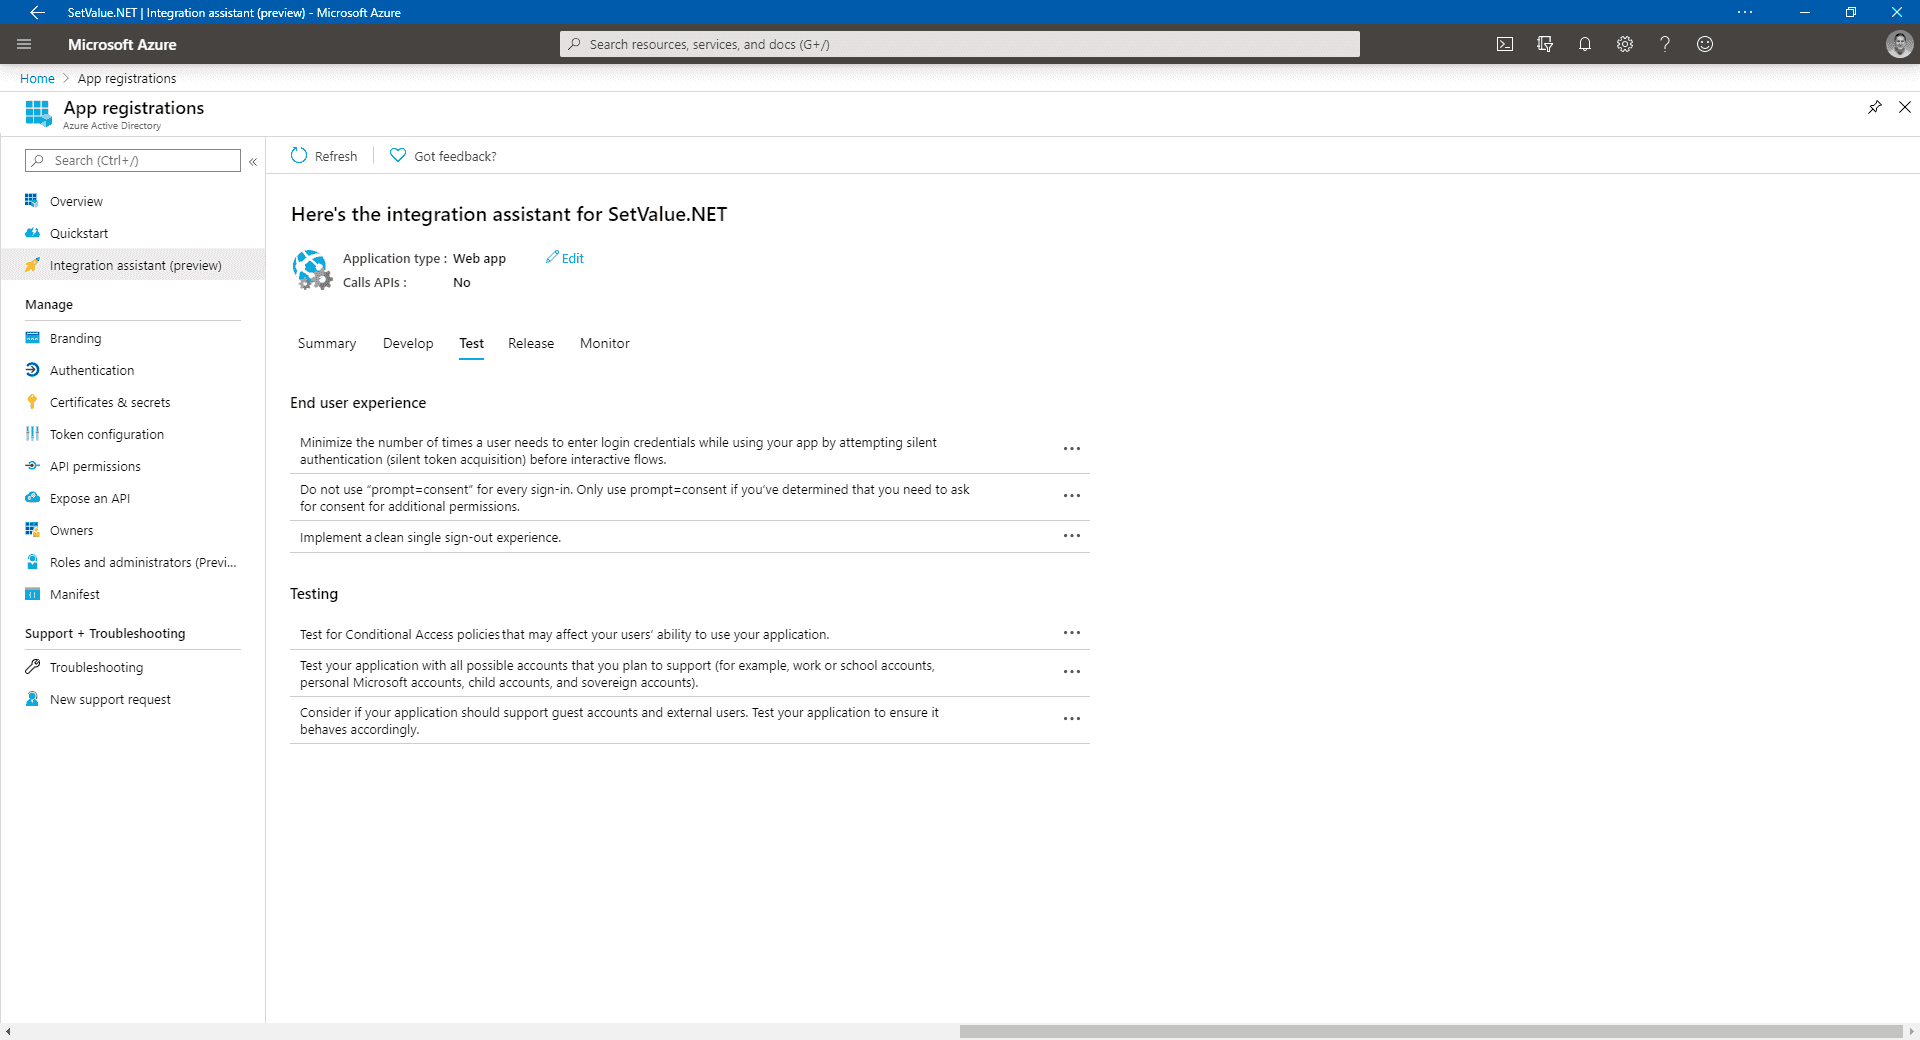Click the Overview sidebar icon
Screen dimensions: 1920x1040
click(32, 200)
